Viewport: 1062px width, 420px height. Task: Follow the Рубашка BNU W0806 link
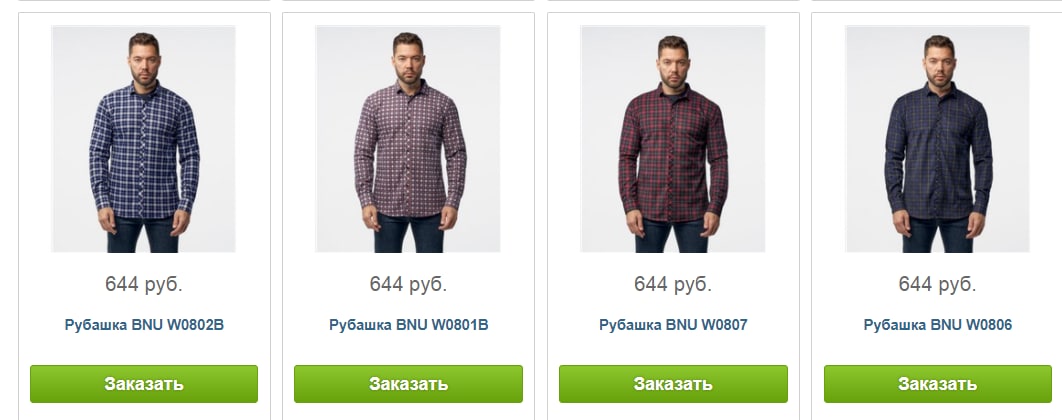pyautogui.click(x=937, y=325)
